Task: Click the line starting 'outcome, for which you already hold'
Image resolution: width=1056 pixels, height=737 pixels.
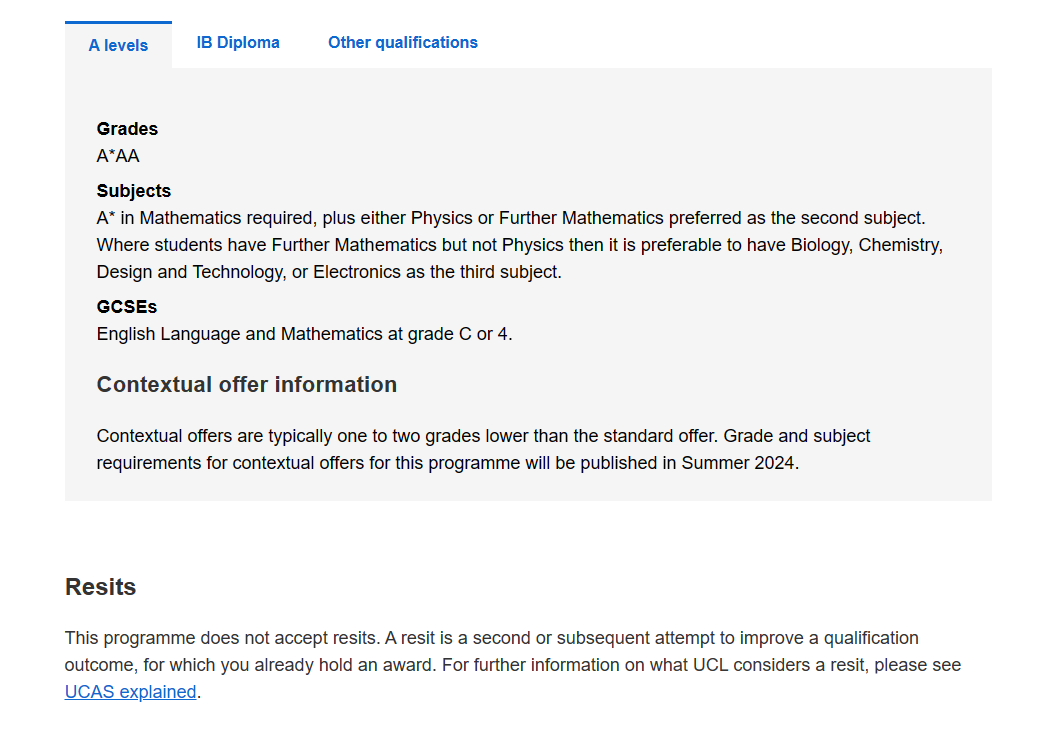Action: [513, 665]
